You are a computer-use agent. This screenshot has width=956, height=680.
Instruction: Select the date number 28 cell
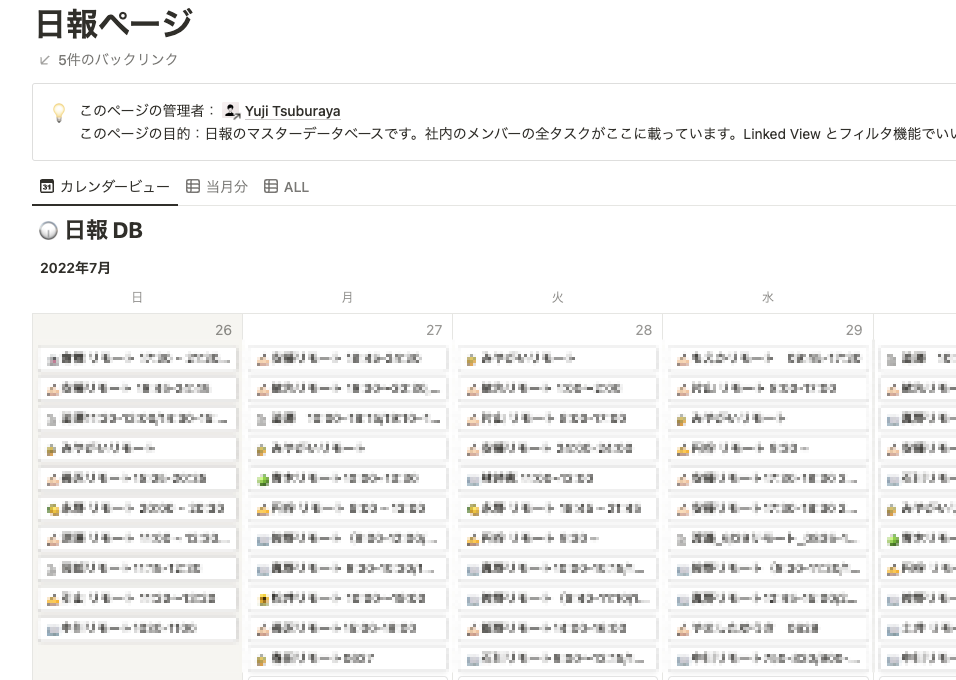644,330
